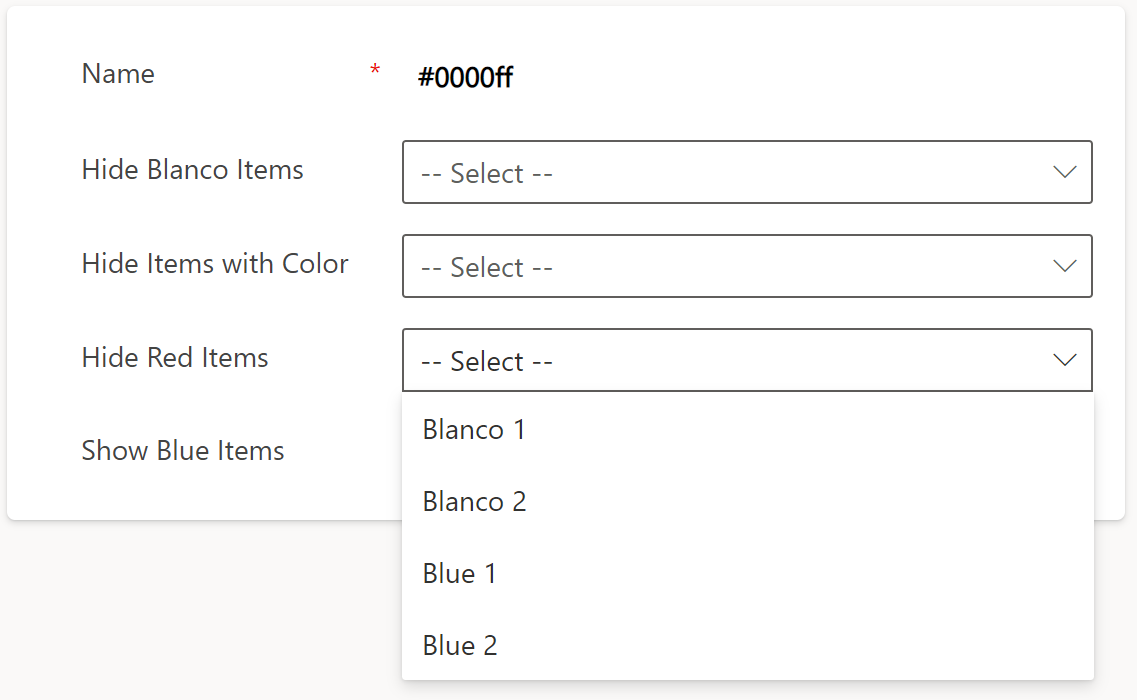This screenshot has height=700, width=1137.
Task: Select Blanco 2 from the open dropdown
Action: pyautogui.click(x=474, y=501)
